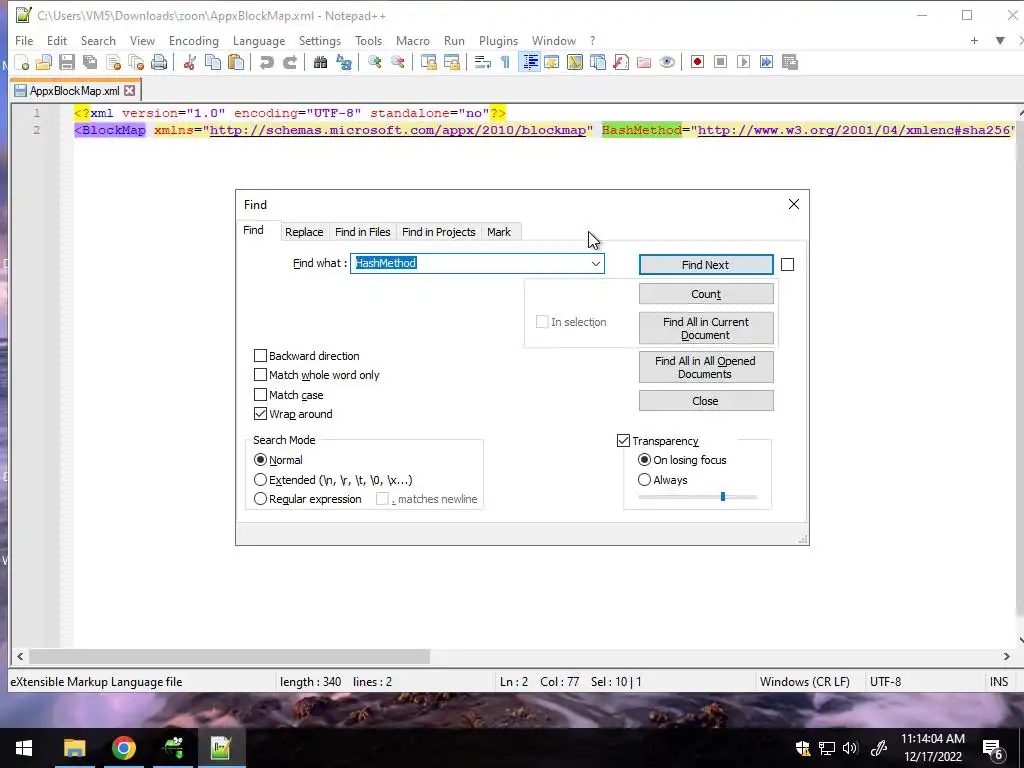Click the Save All toolbar icon
Image resolution: width=1024 pixels, height=768 pixels.
(89, 62)
